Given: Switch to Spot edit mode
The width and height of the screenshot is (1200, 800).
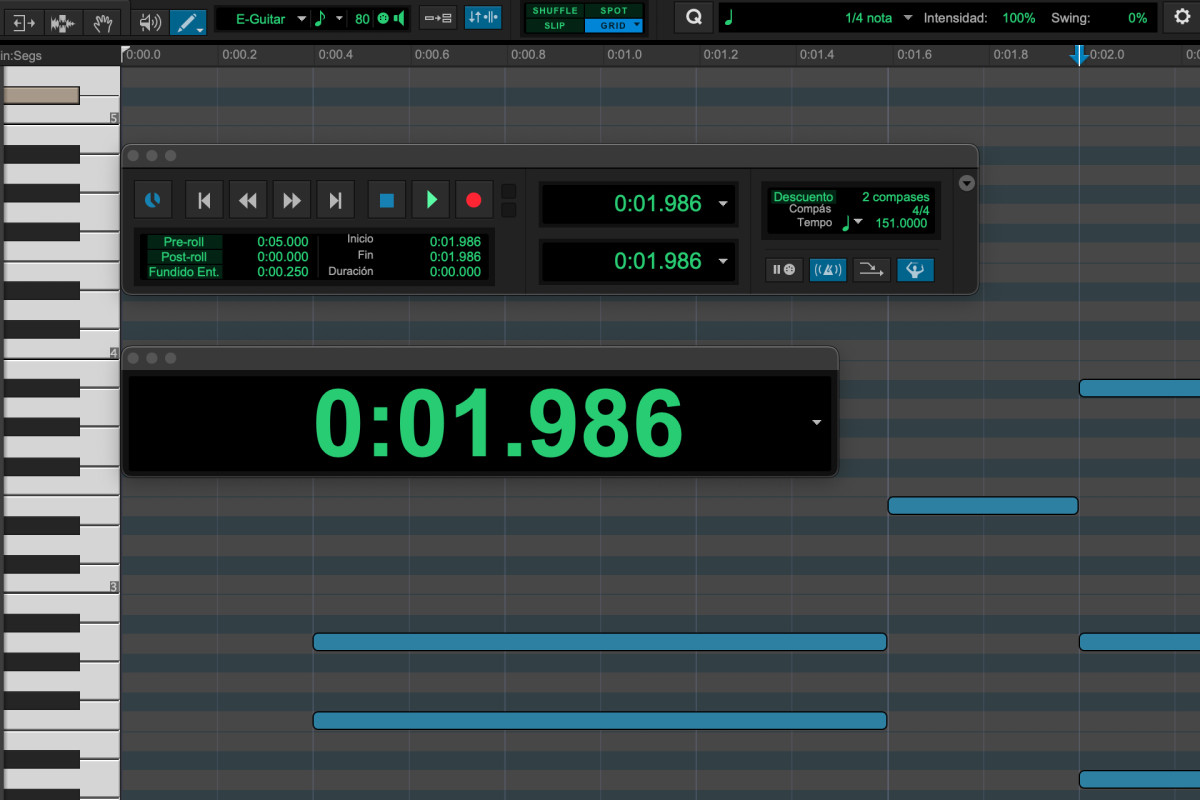Looking at the screenshot, I should tap(614, 11).
